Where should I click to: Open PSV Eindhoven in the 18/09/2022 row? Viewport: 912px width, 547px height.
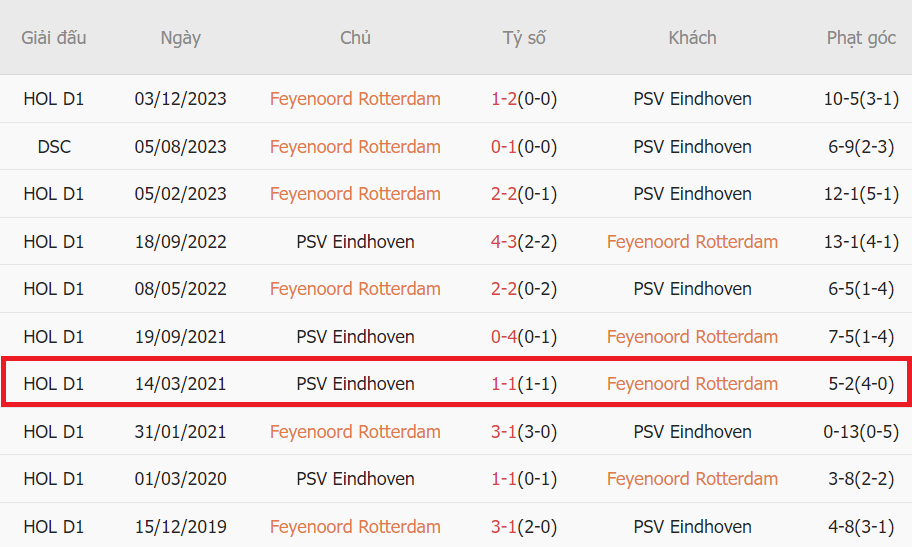point(355,242)
